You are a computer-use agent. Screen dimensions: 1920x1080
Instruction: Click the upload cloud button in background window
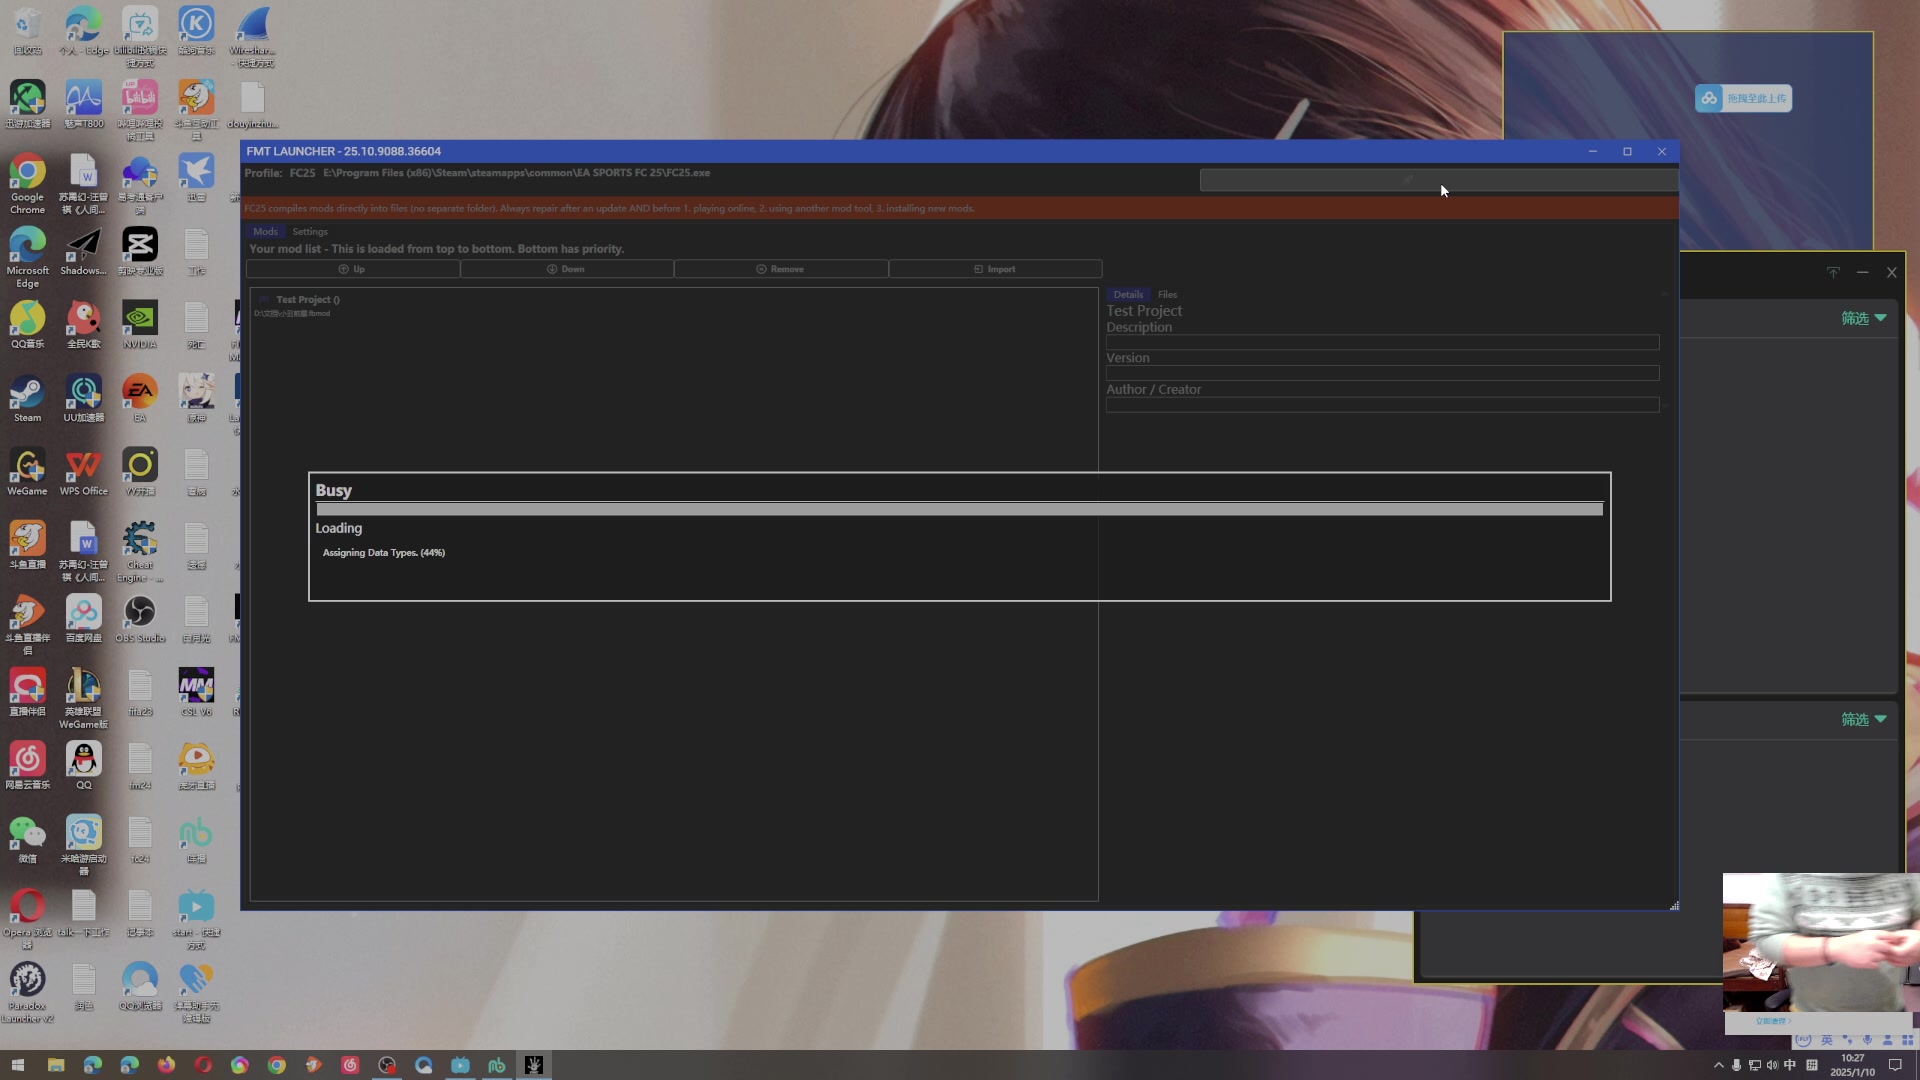point(1743,98)
